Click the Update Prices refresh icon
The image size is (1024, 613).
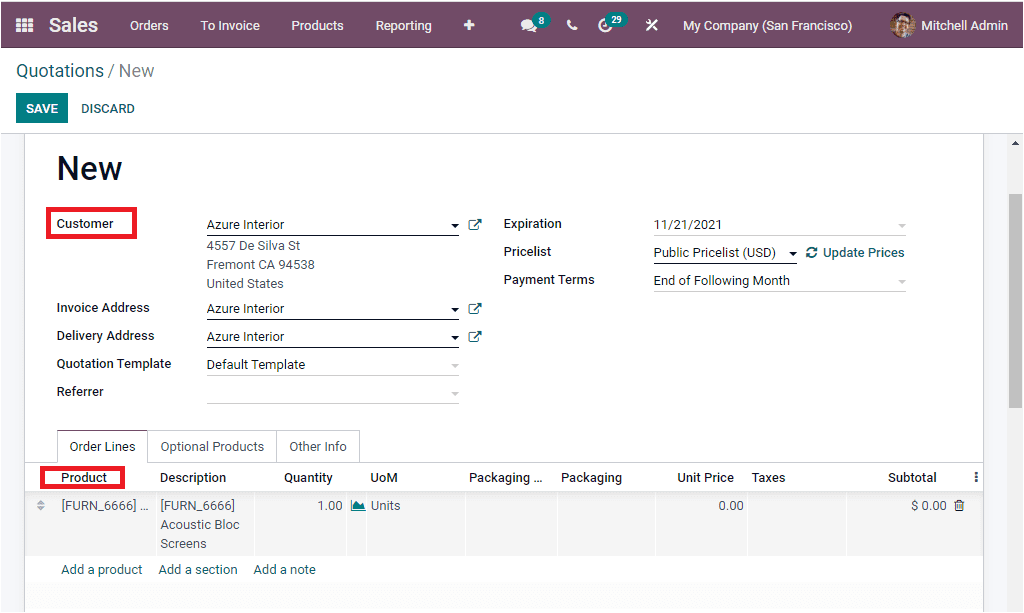tap(813, 252)
